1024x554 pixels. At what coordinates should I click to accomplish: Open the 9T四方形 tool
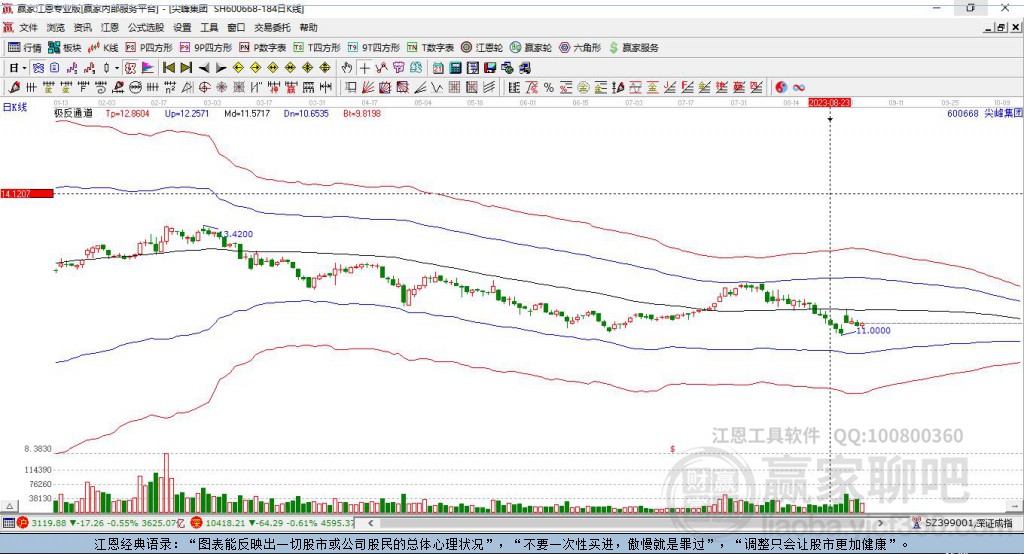click(374, 48)
